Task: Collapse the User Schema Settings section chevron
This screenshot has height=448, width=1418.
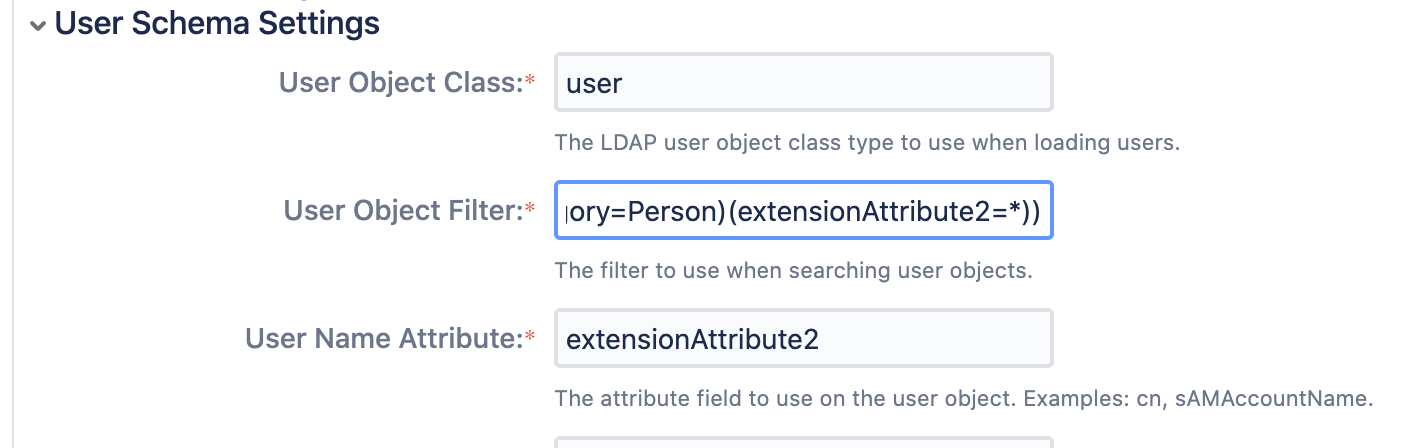Action: 38,26
